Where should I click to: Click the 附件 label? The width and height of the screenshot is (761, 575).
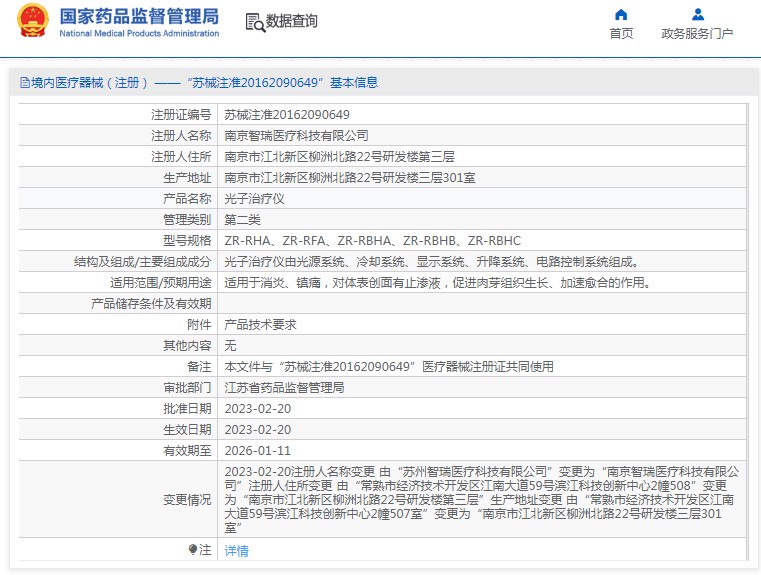point(199,325)
